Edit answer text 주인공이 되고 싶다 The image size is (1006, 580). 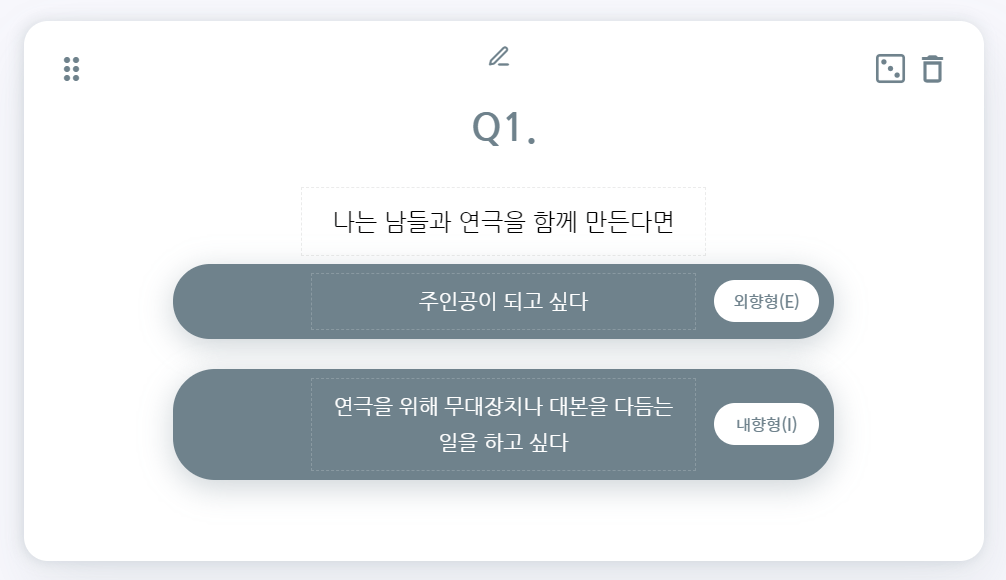(503, 301)
